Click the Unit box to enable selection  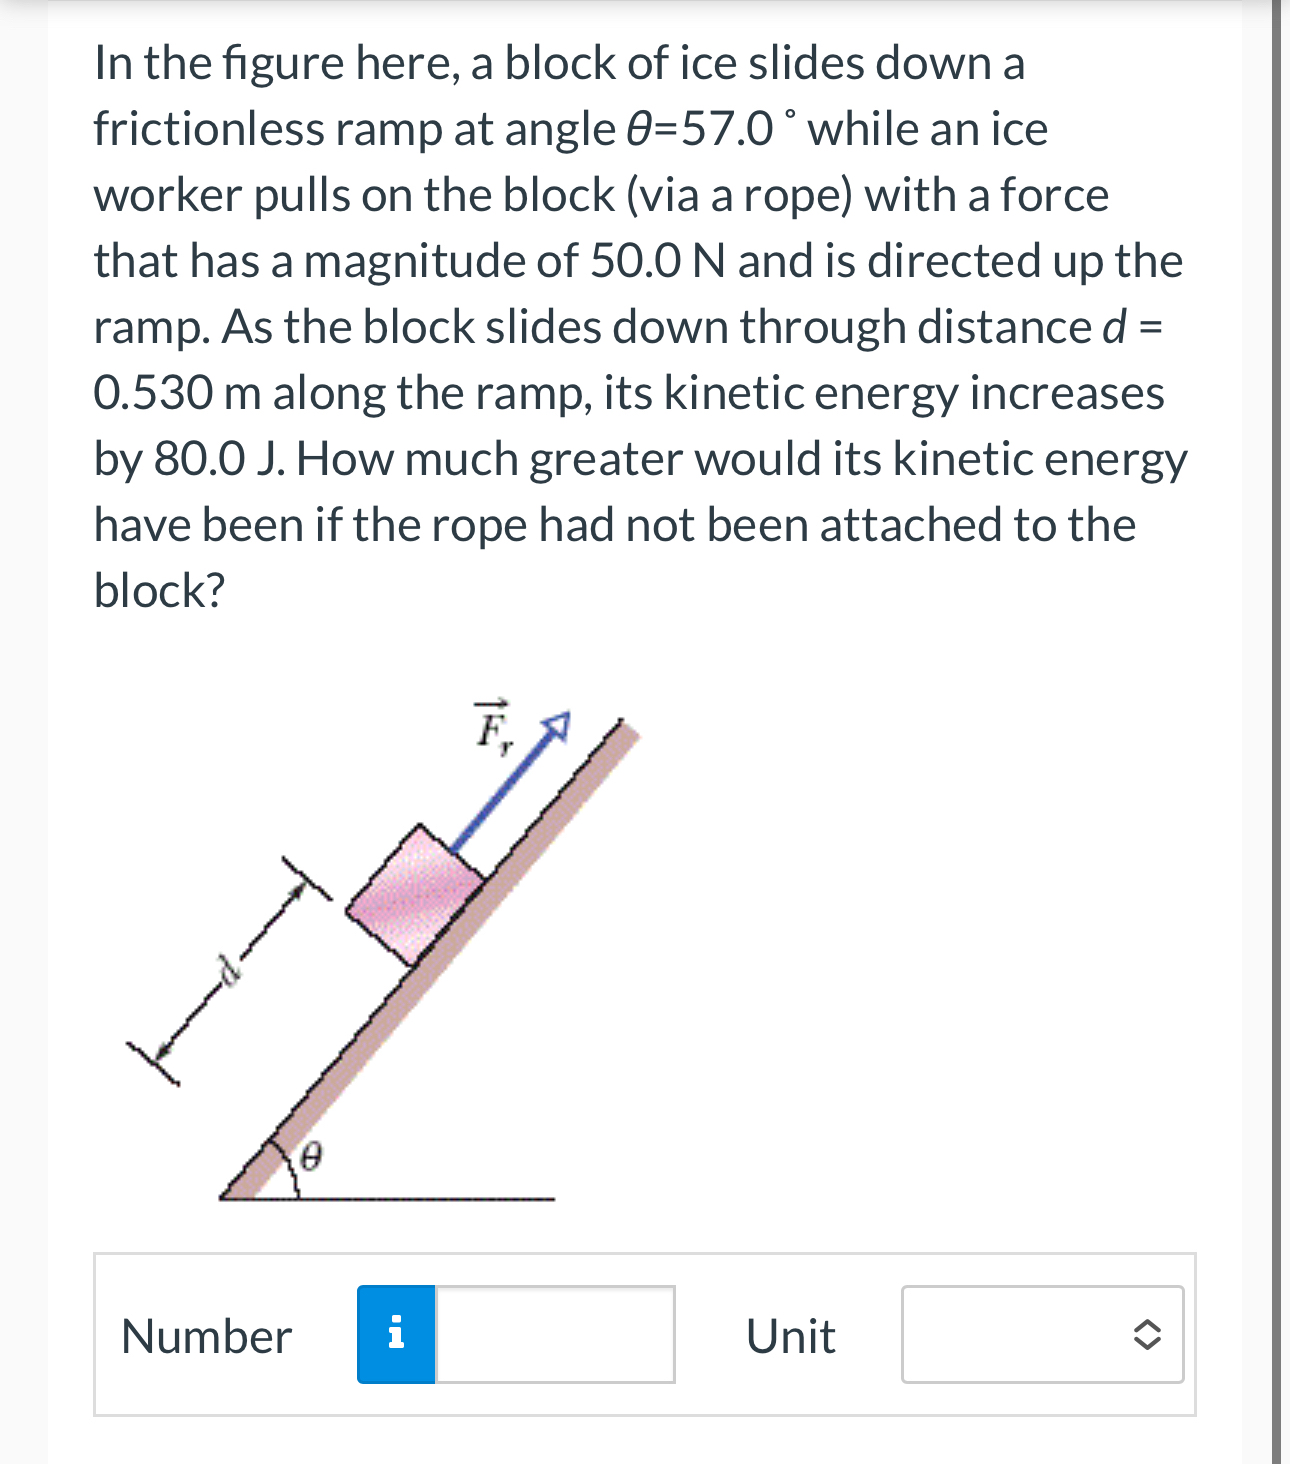[1043, 1335]
